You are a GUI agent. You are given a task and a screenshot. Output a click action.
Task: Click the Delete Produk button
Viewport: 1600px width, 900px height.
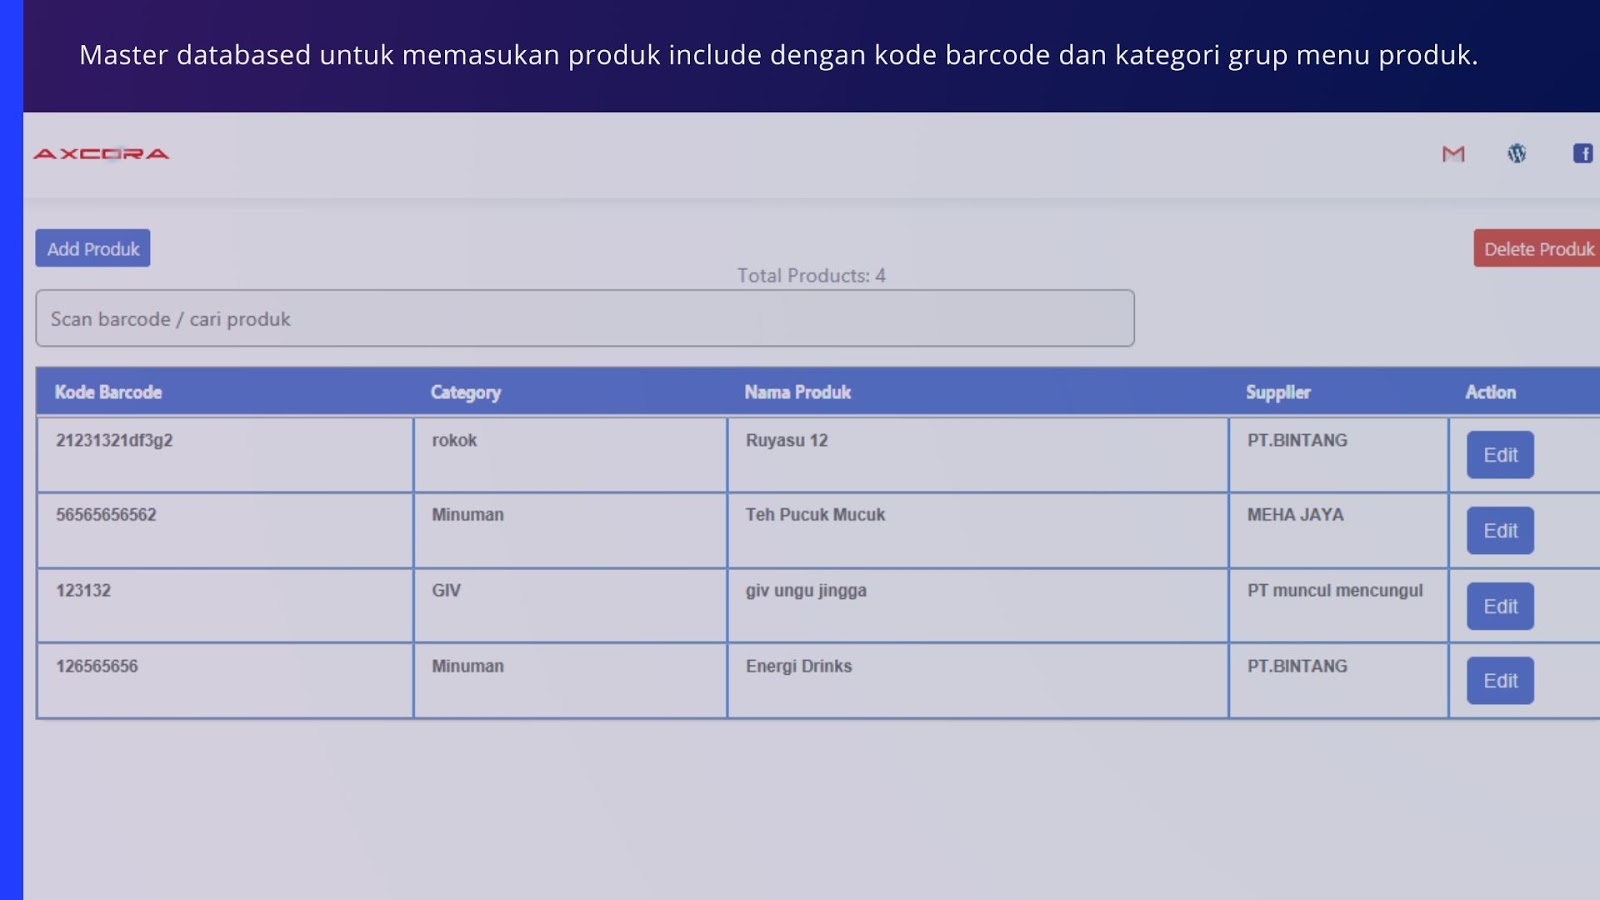tap(1537, 248)
